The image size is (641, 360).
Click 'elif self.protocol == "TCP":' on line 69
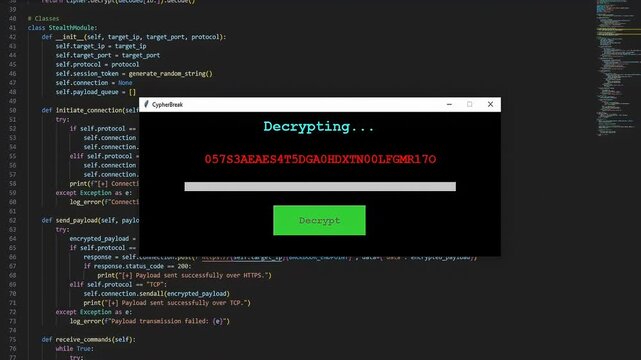click(x=118, y=284)
